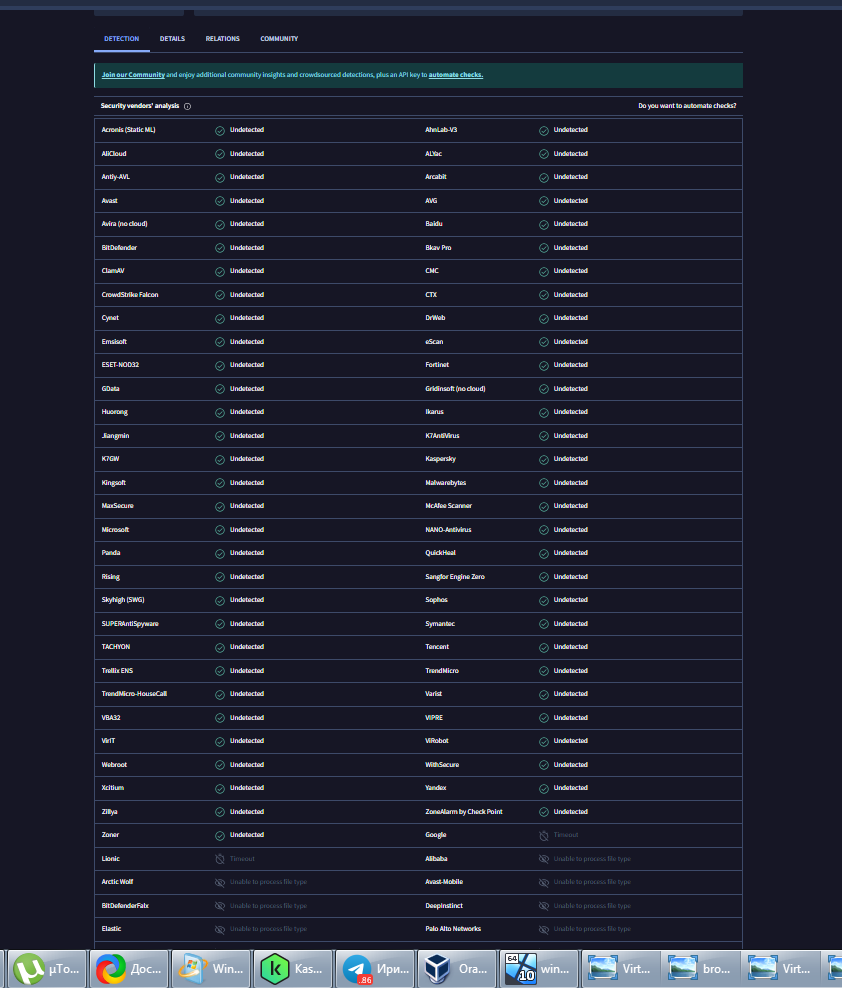Click the crossed-eye icon in DeepInstinct row

point(544,906)
